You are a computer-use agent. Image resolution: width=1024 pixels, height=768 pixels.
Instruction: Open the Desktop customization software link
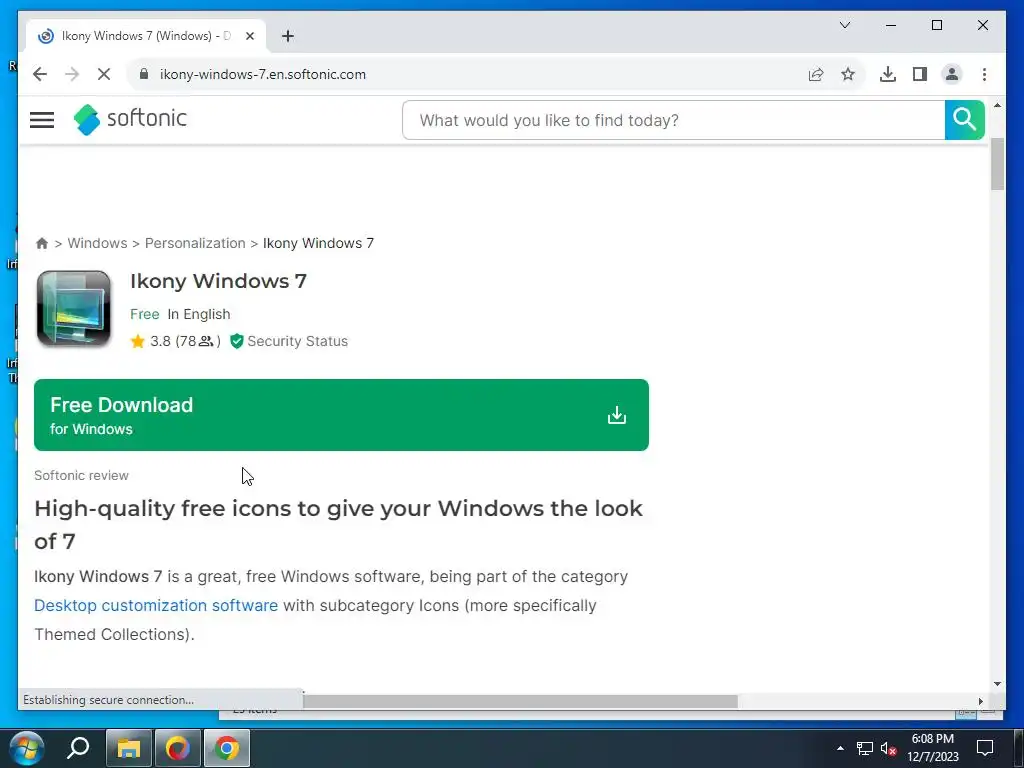pyautogui.click(x=156, y=605)
